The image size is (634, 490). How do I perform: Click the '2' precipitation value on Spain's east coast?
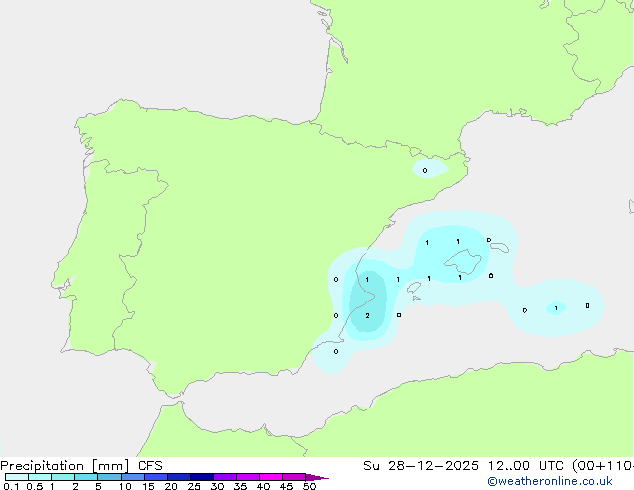[367, 315]
